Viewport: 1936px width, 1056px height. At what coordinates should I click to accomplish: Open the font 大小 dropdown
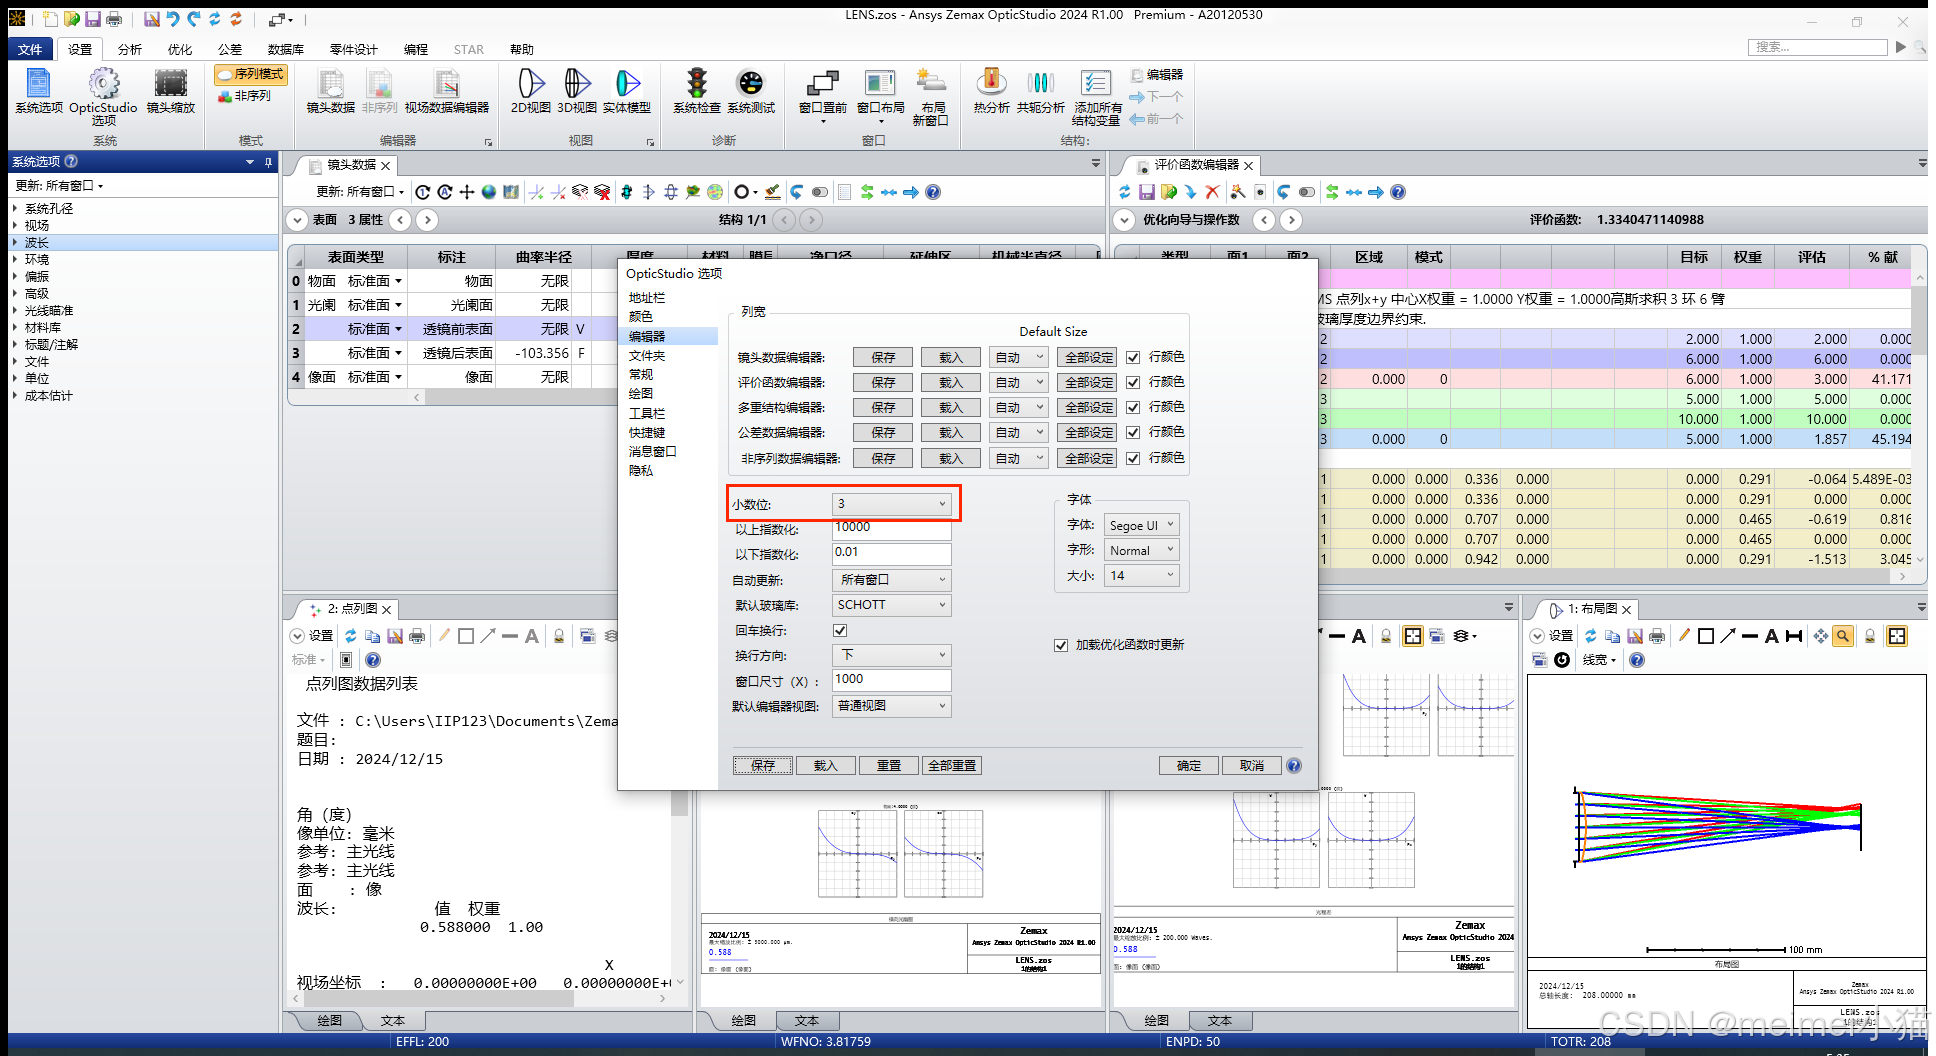click(x=1141, y=575)
